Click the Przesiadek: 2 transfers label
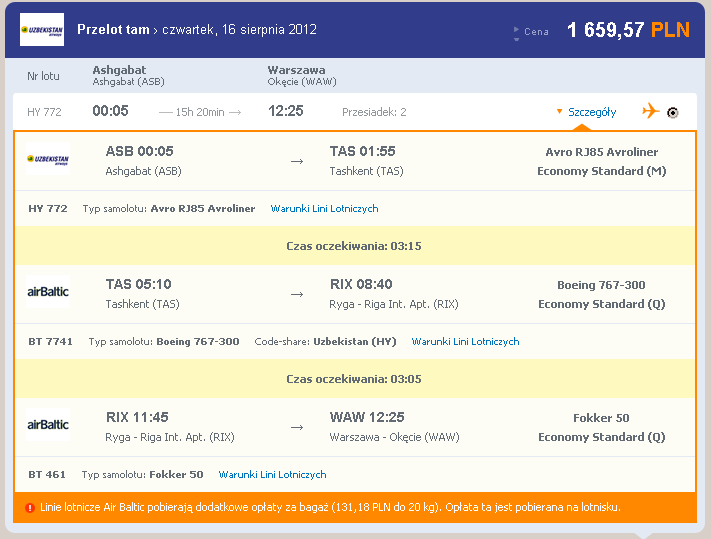The height and width of the screenshot is (539, 711). 374,112
